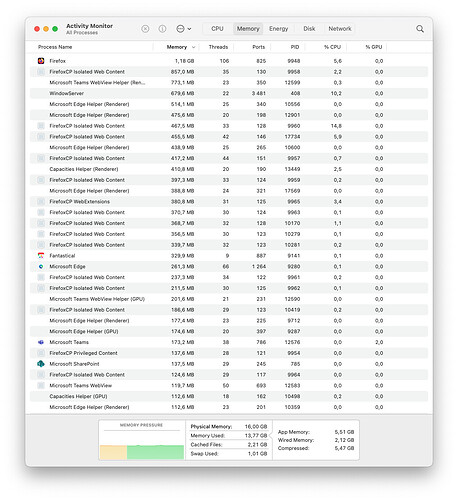Click the Microsoft Teams app icon

pyautogui.click(x=41, y=342)
